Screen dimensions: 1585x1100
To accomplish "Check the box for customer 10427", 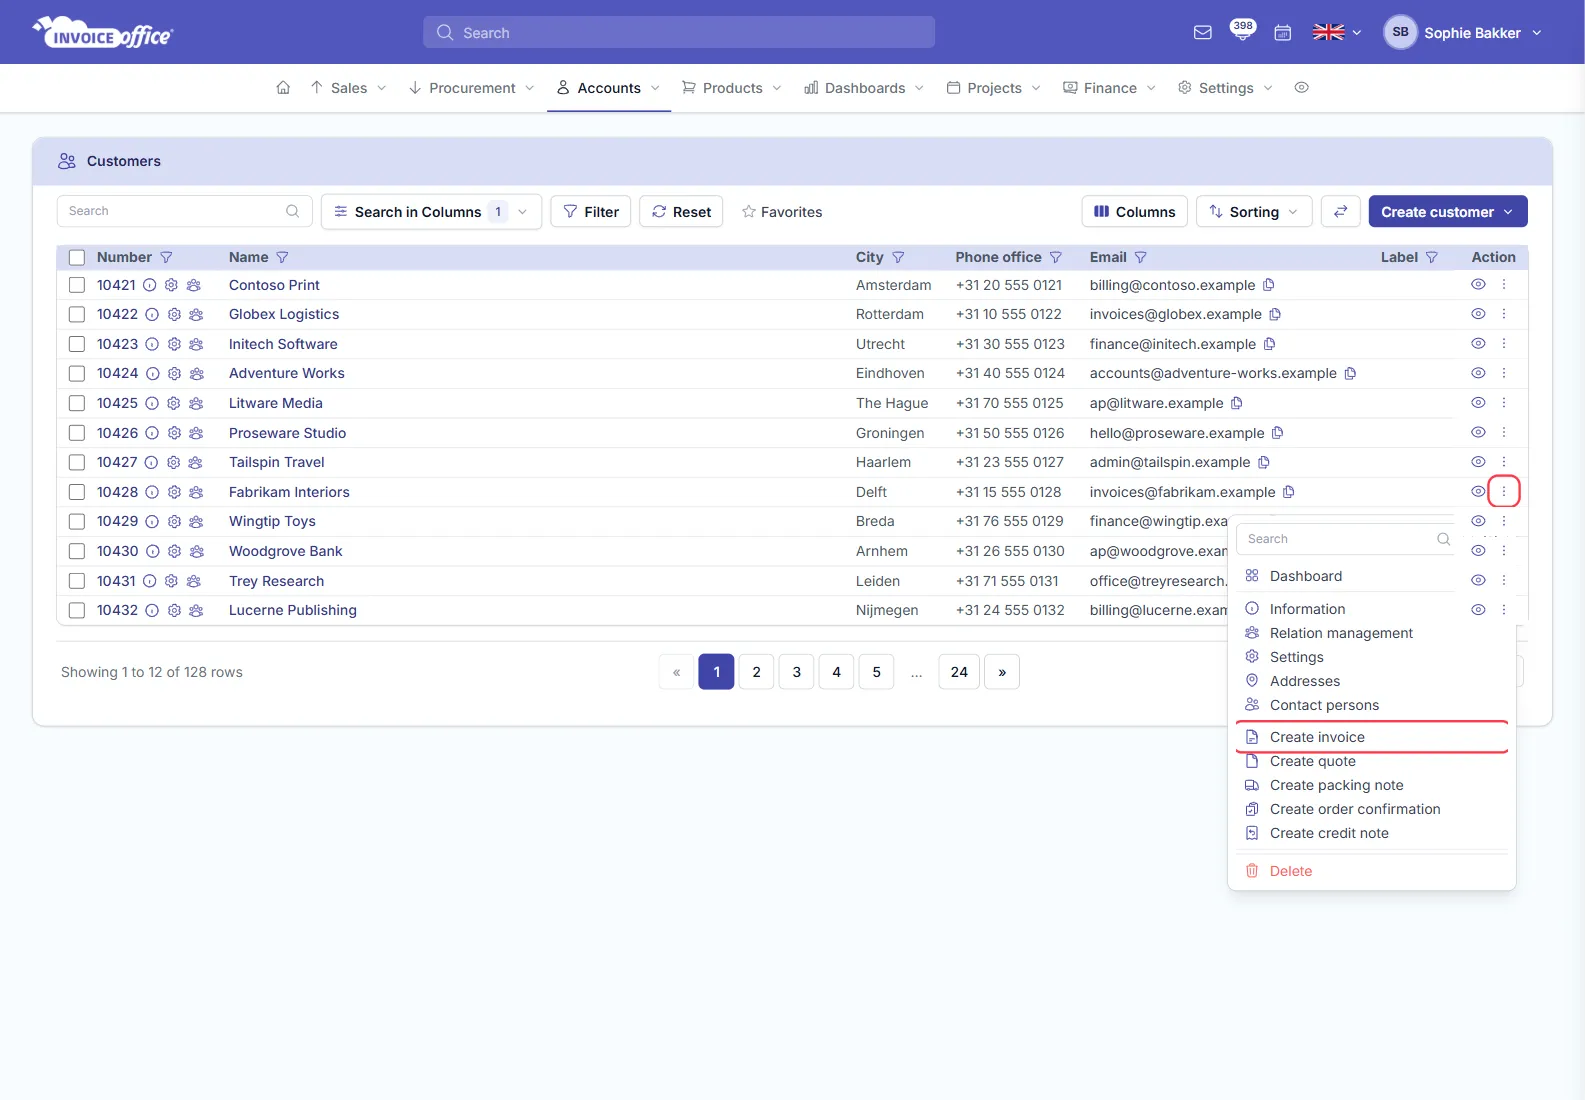I will (77, 462).
